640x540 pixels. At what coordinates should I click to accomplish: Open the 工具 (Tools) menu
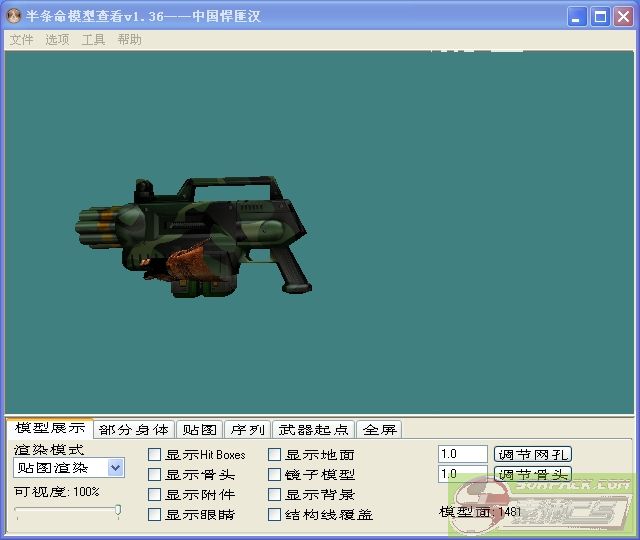tap(93, 40)
